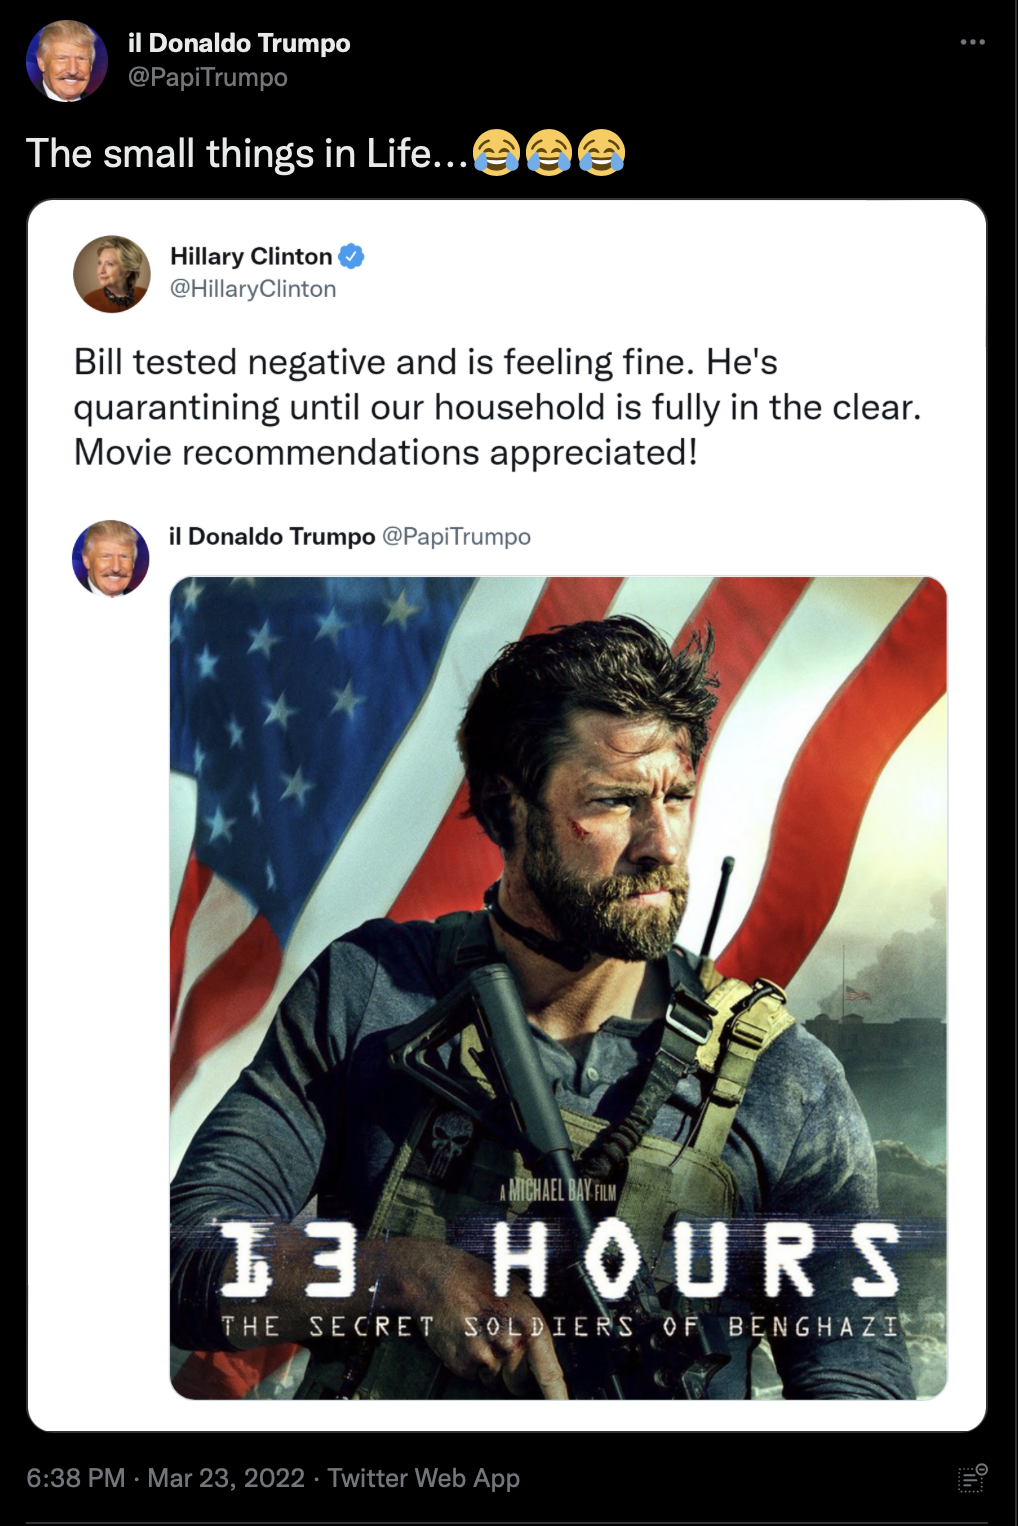1018x1526 pixels.
Task: Click the small Trumpo avatar inside quoted tweet
Action: (111, 558)
